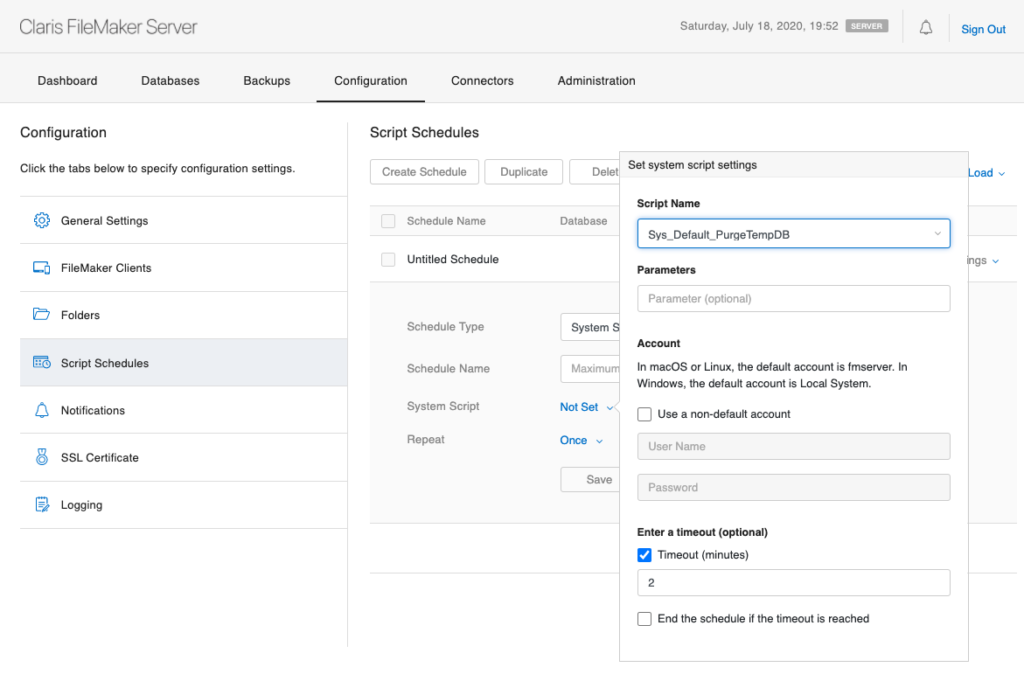The image size is (1024, 695).
Task: Enable Use a non-default account
Action: point(645,414)
